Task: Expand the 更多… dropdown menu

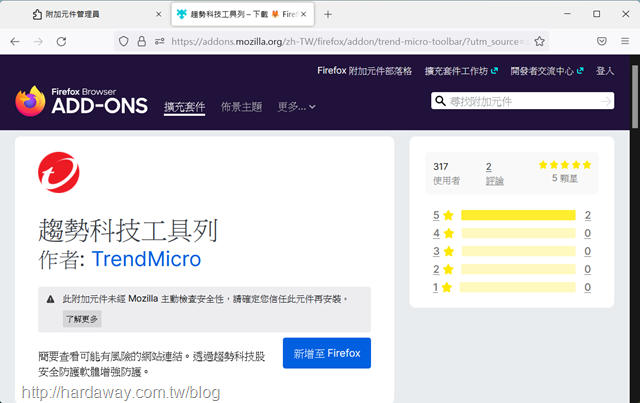Action: point(296,107)
